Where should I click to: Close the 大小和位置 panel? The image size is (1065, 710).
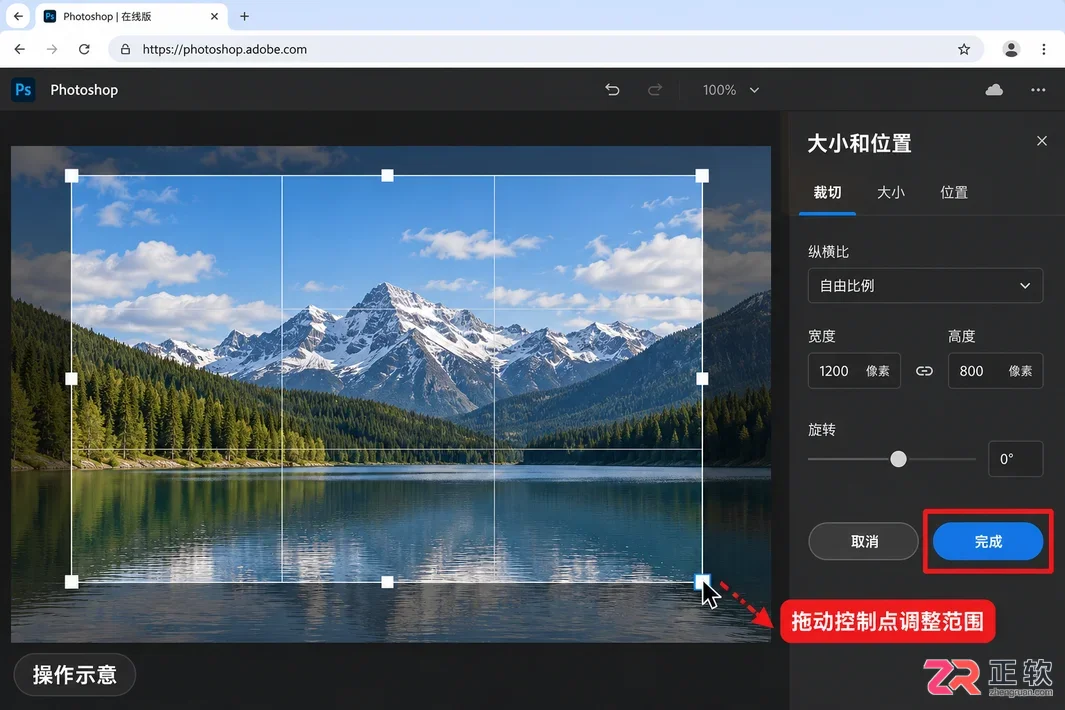1042,141
